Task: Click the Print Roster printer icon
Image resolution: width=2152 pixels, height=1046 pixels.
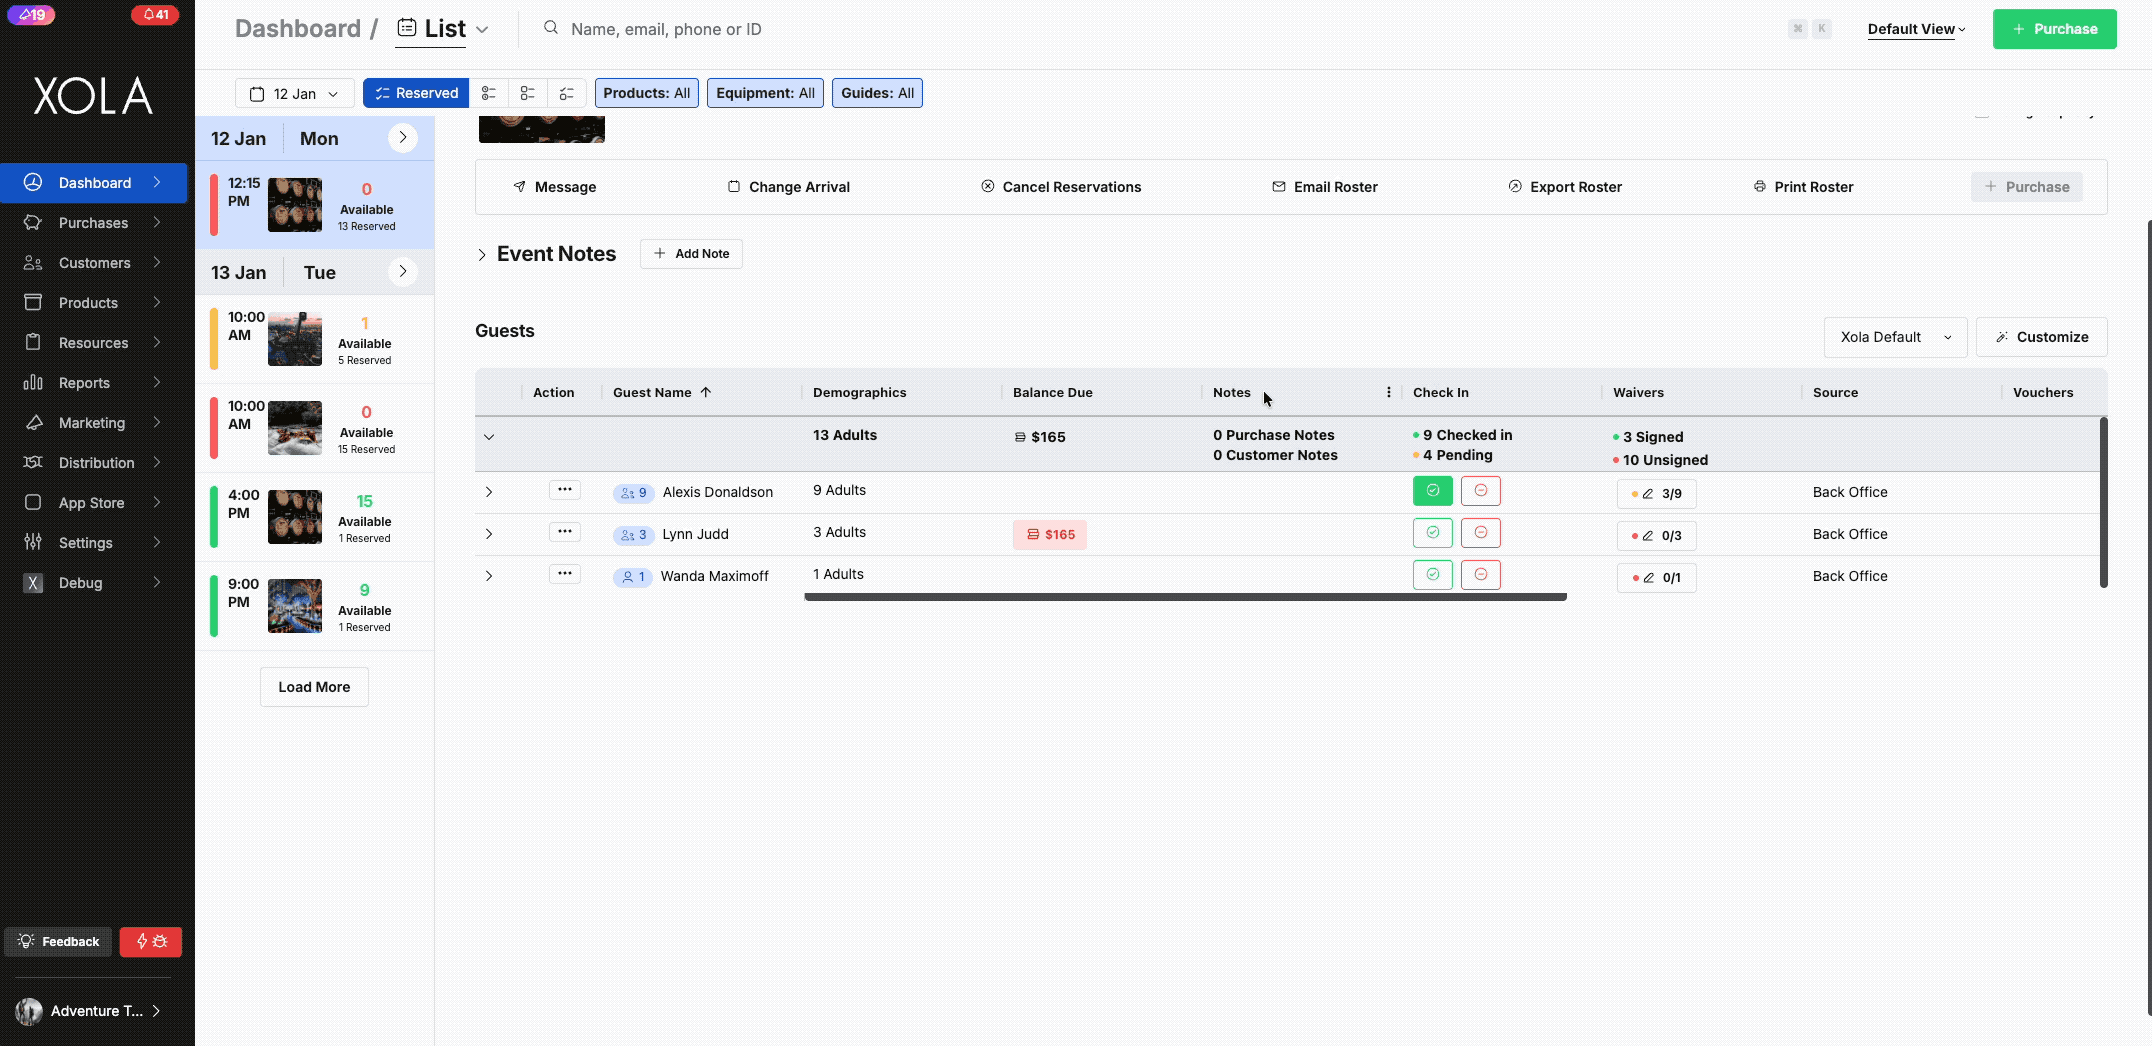Action: coord(1759,187)
